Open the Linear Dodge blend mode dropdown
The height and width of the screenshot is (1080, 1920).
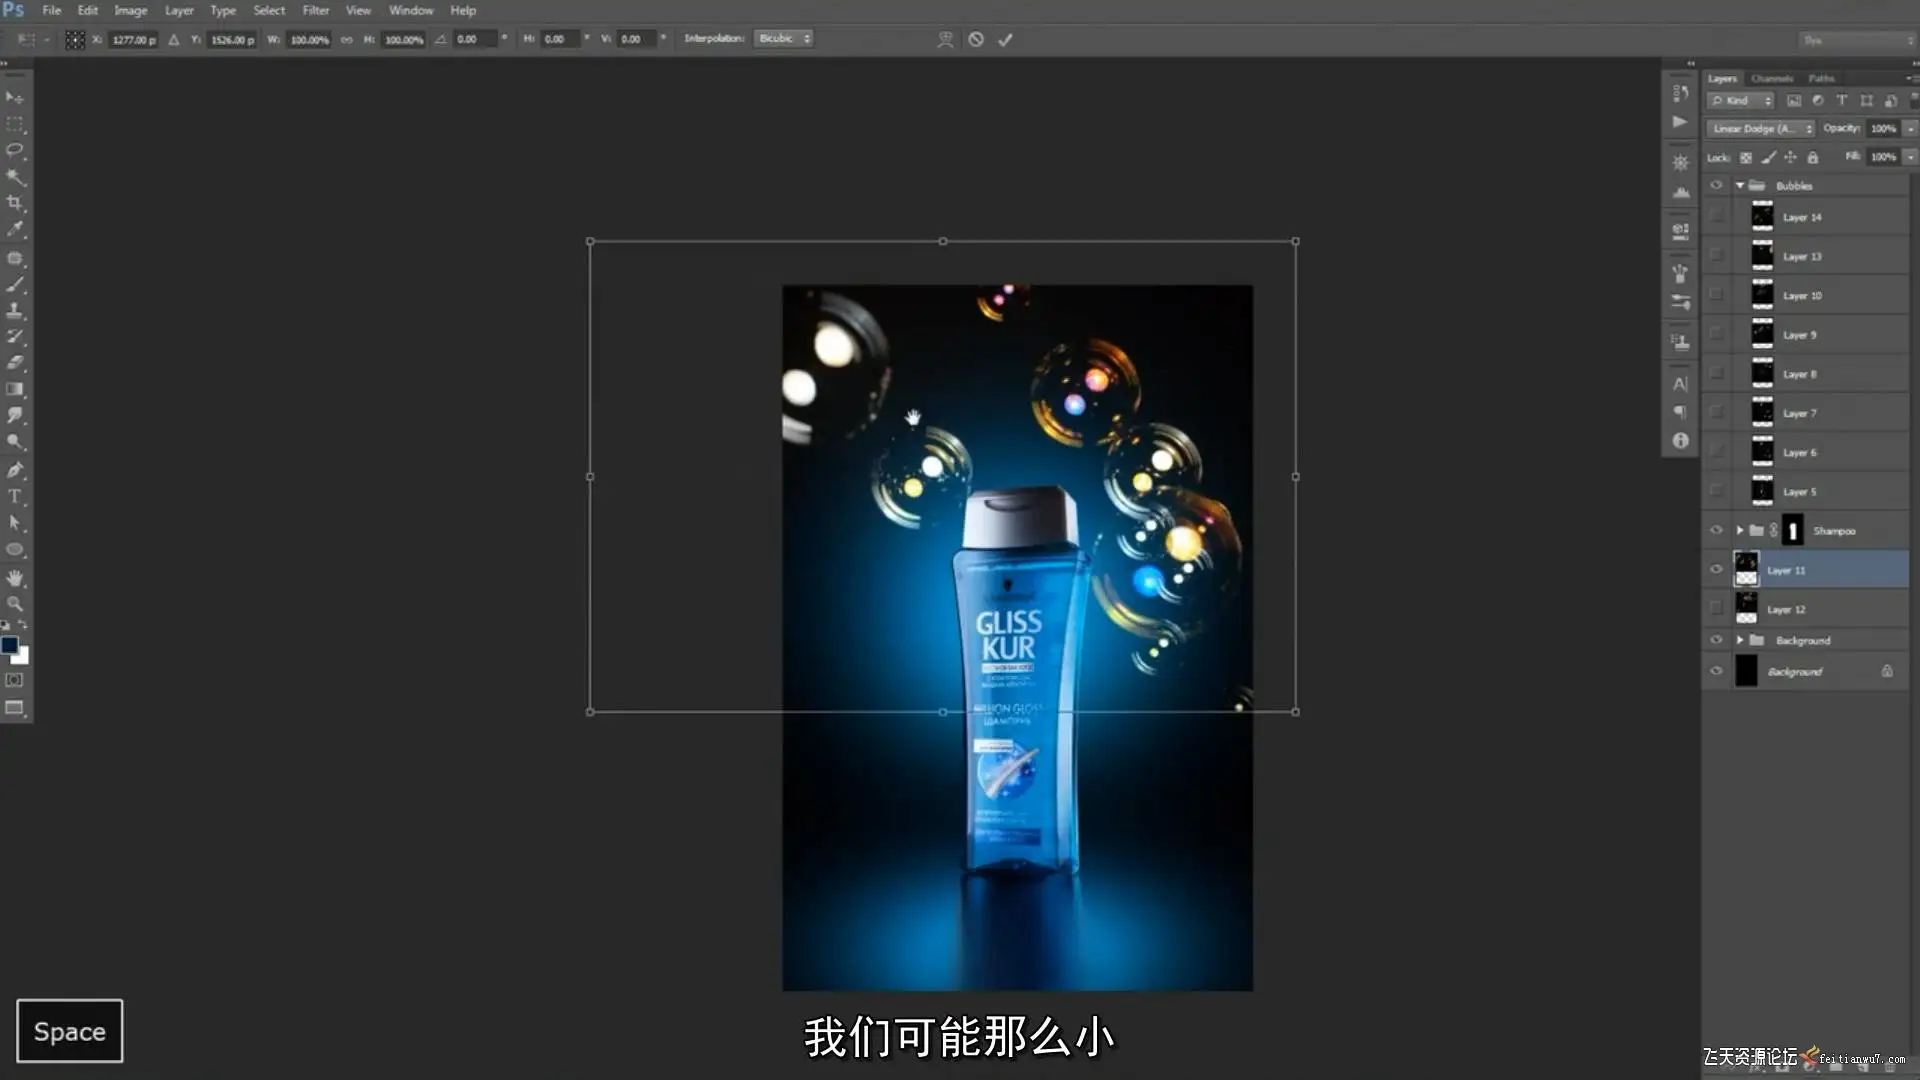1762,128
